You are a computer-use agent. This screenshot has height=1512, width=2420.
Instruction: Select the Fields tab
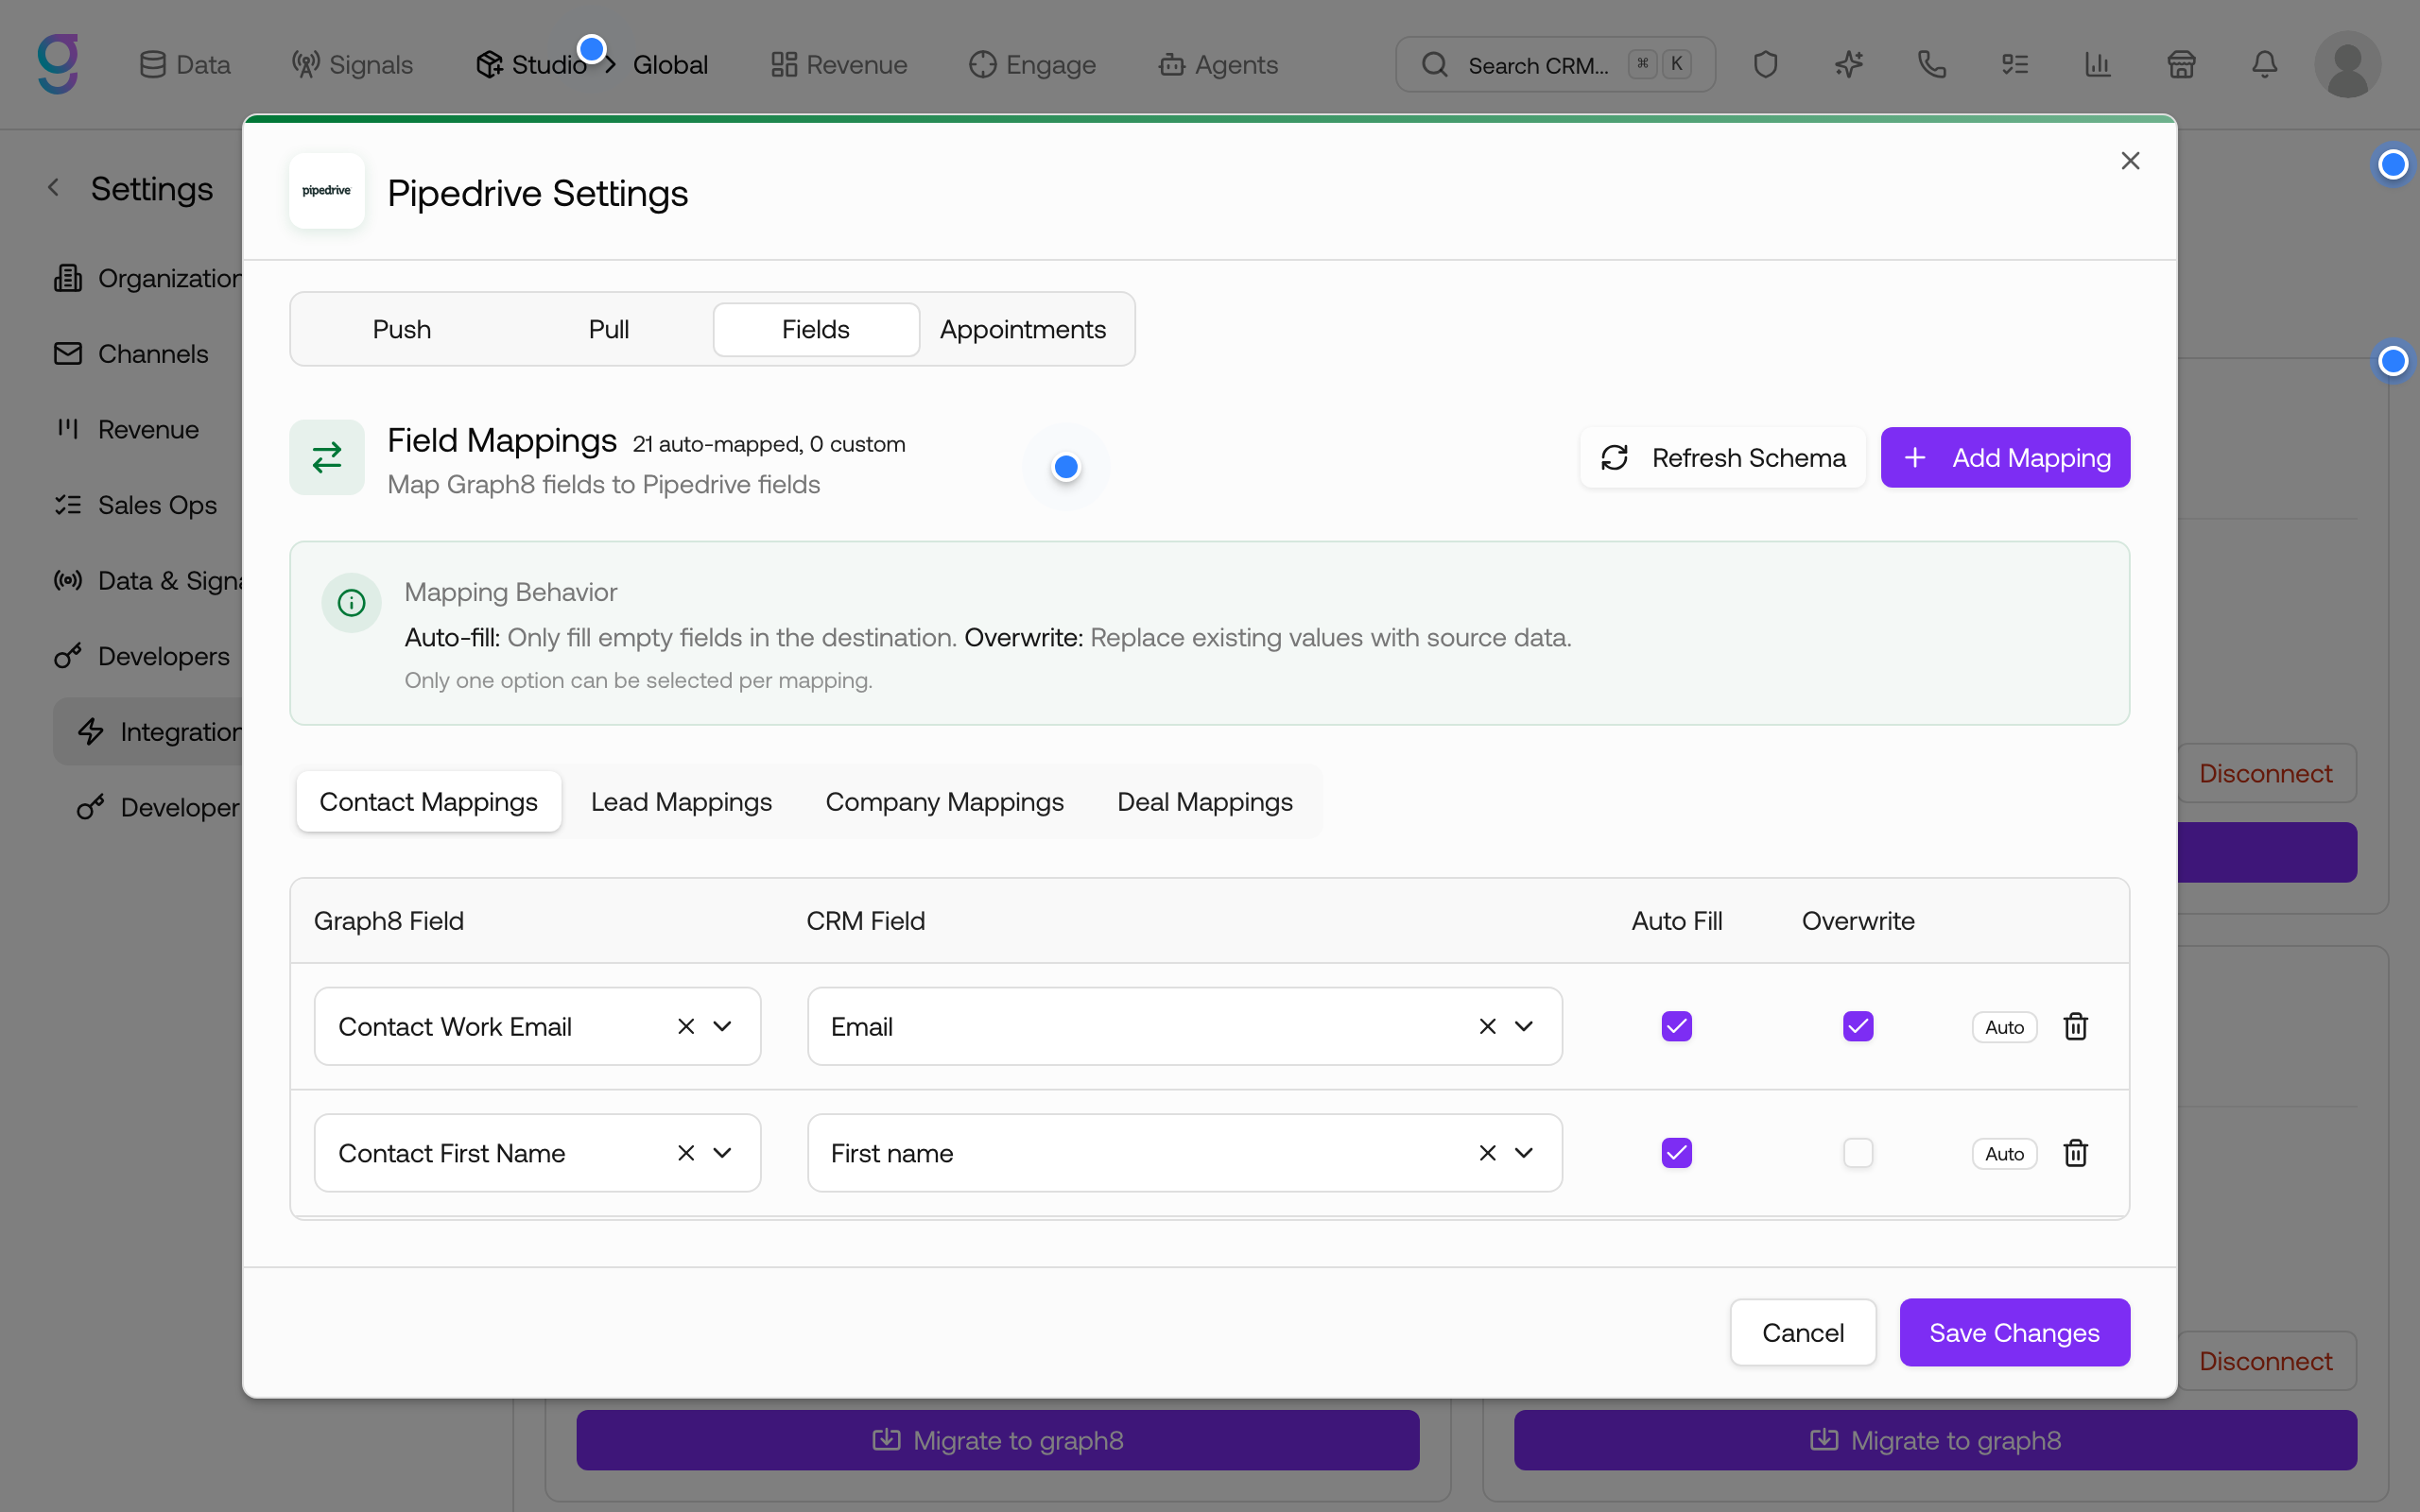pyautogui.click(x=816, y=329)
